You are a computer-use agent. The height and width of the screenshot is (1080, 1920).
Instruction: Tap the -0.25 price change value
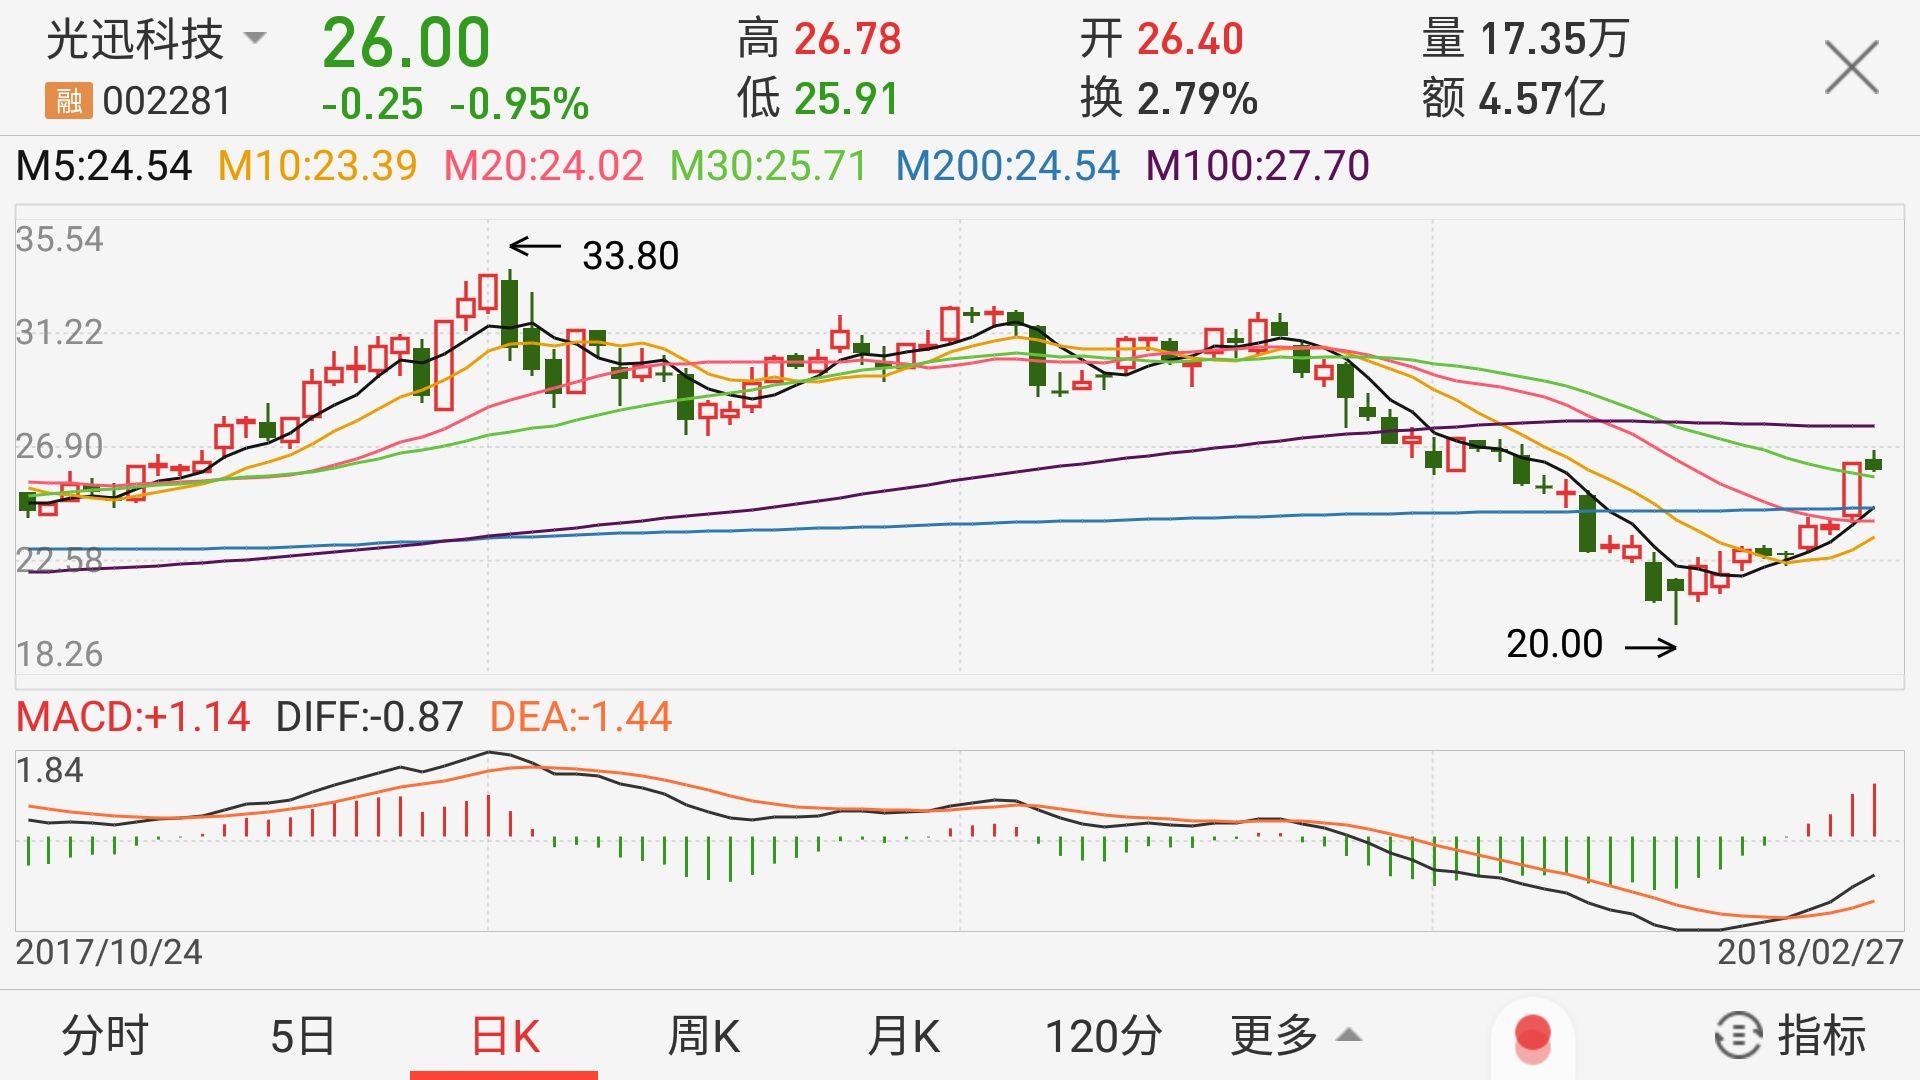(x=372, y=104)
